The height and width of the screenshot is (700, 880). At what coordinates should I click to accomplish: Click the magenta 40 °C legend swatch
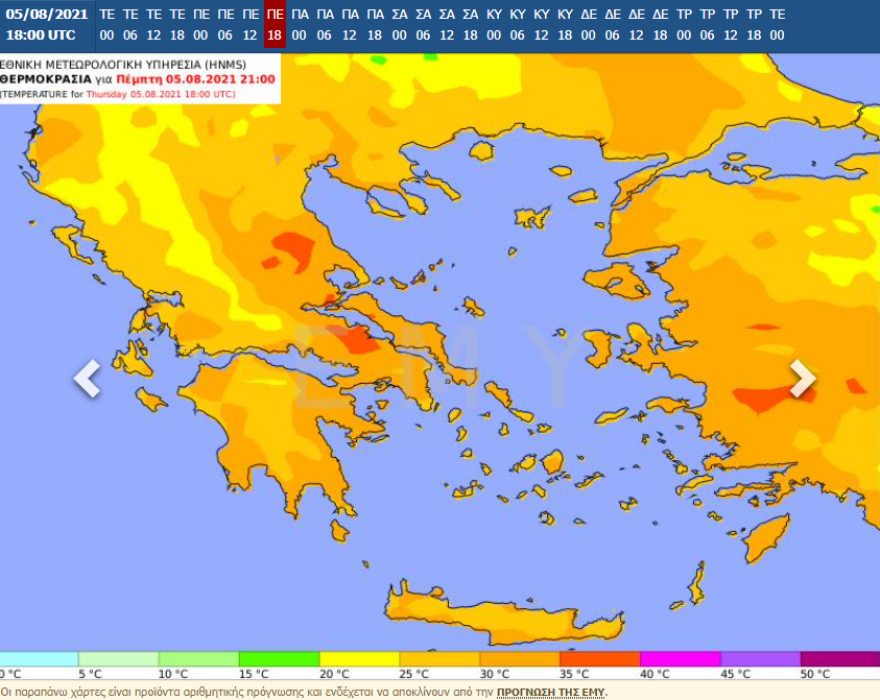click(680, 658)
